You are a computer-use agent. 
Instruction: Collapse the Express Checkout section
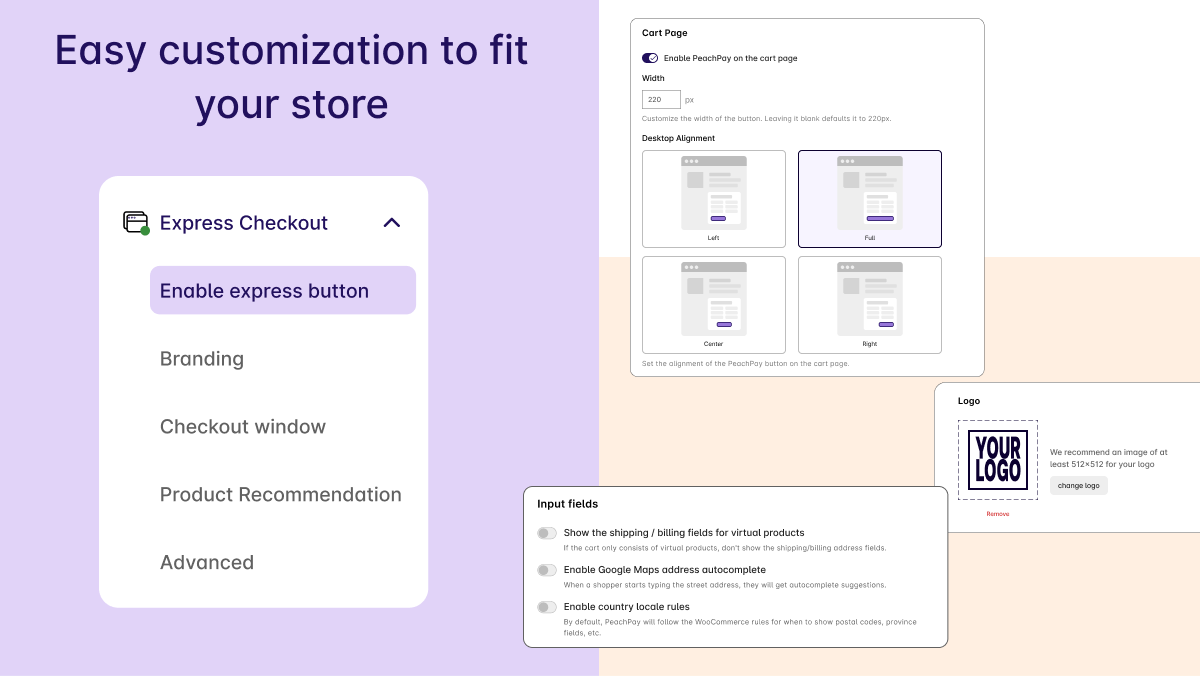click(391, 223)
